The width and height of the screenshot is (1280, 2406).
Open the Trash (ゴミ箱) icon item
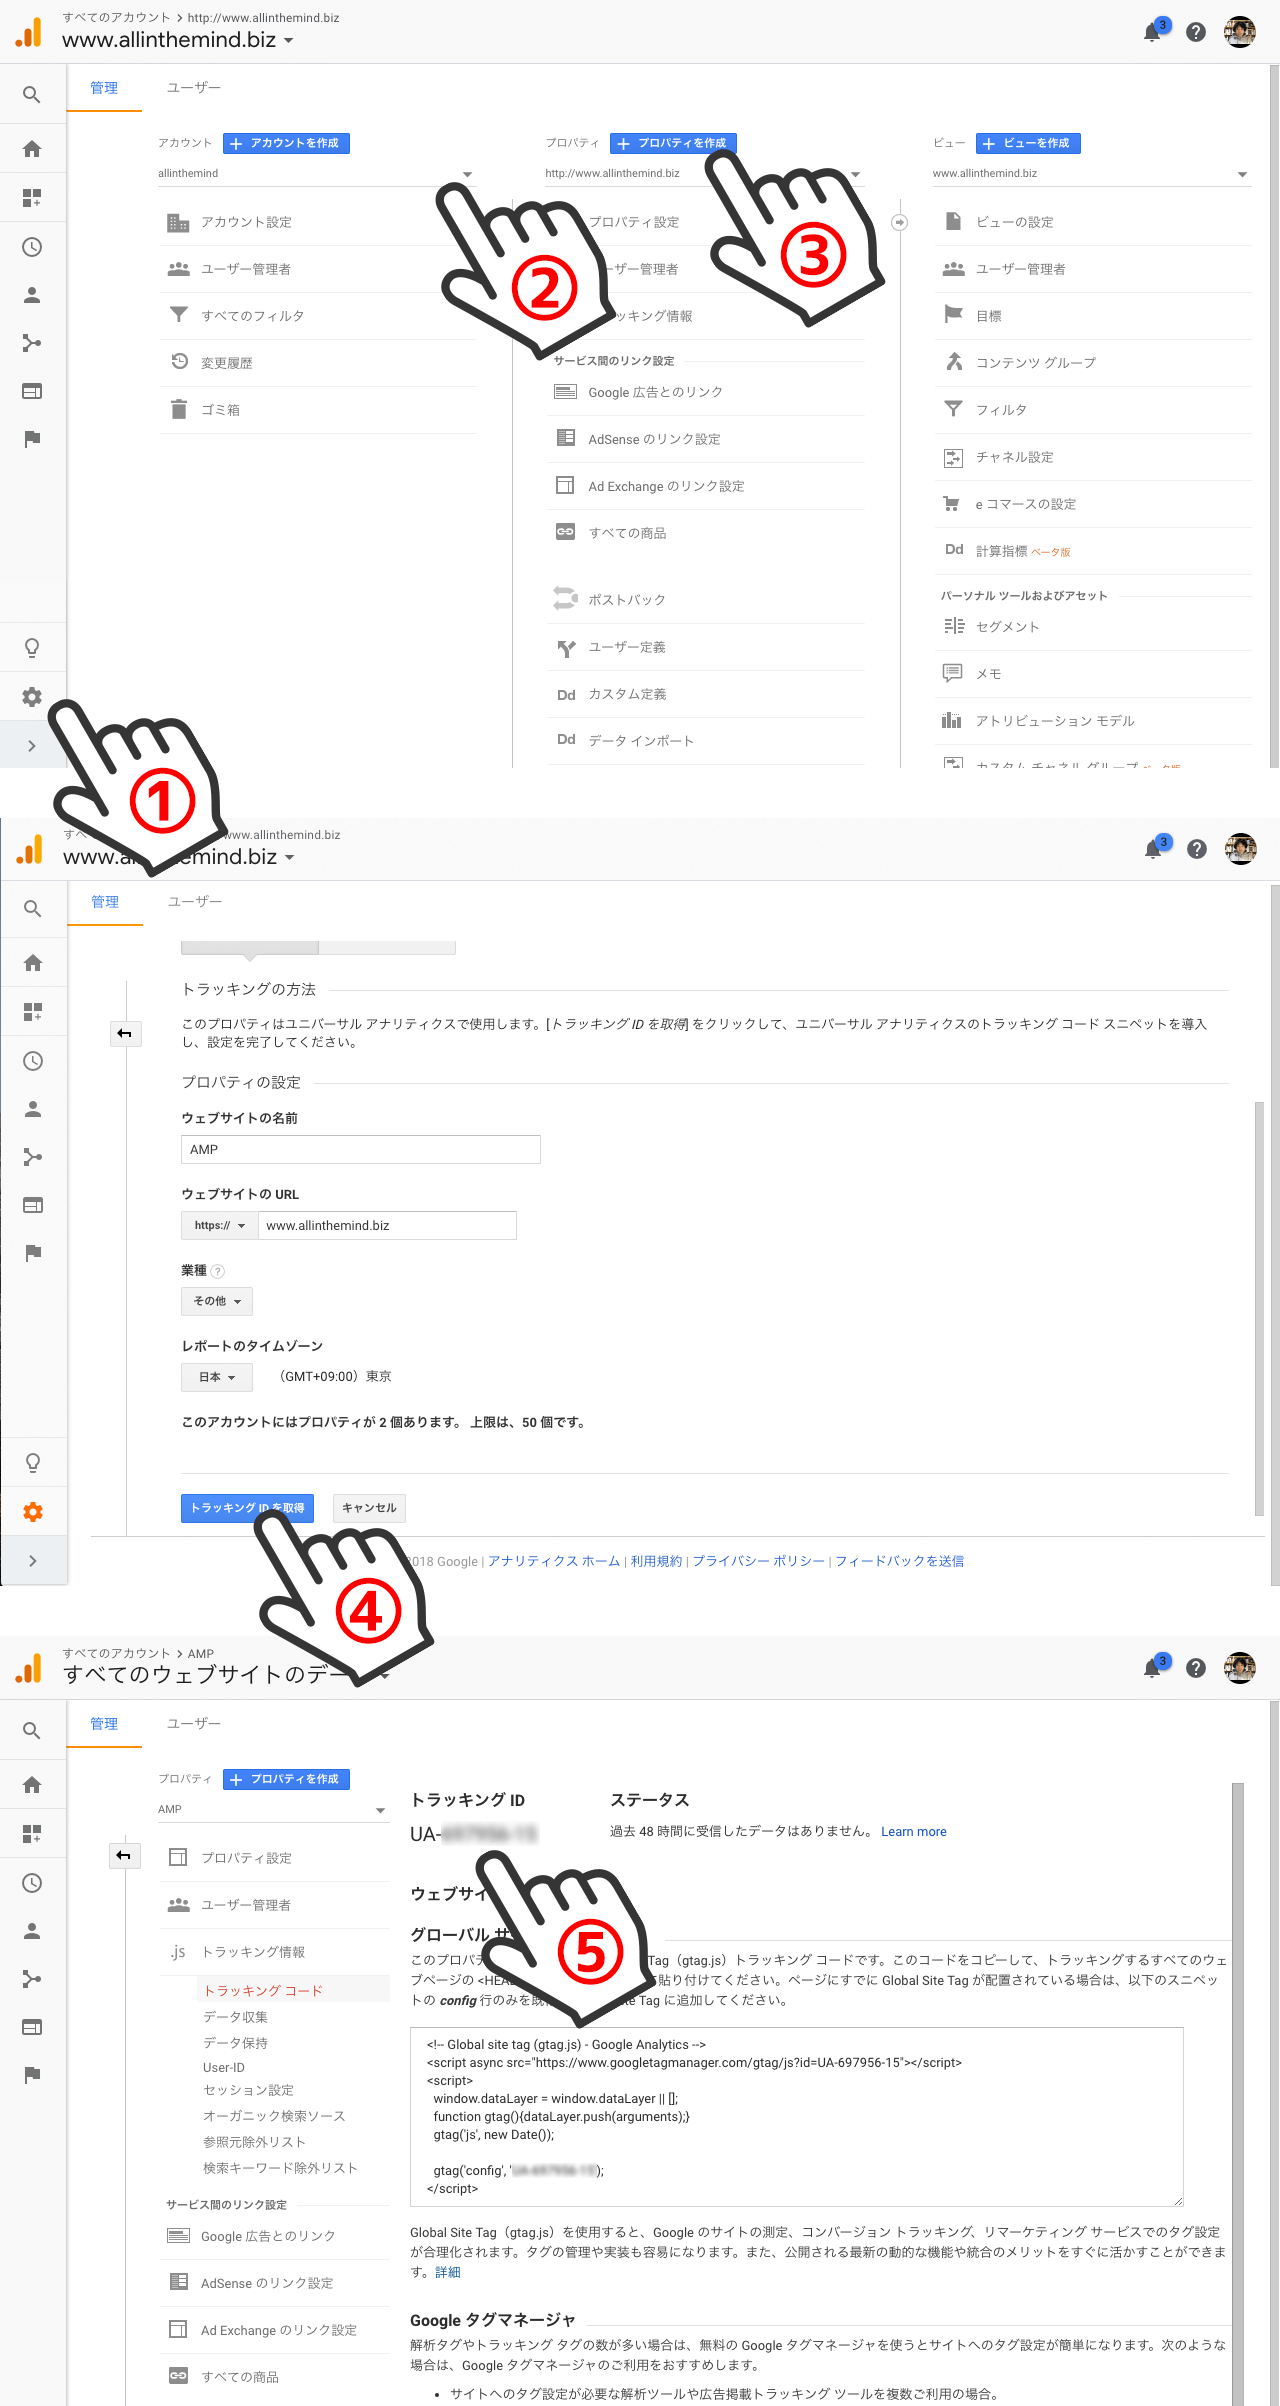click(179, 409)
